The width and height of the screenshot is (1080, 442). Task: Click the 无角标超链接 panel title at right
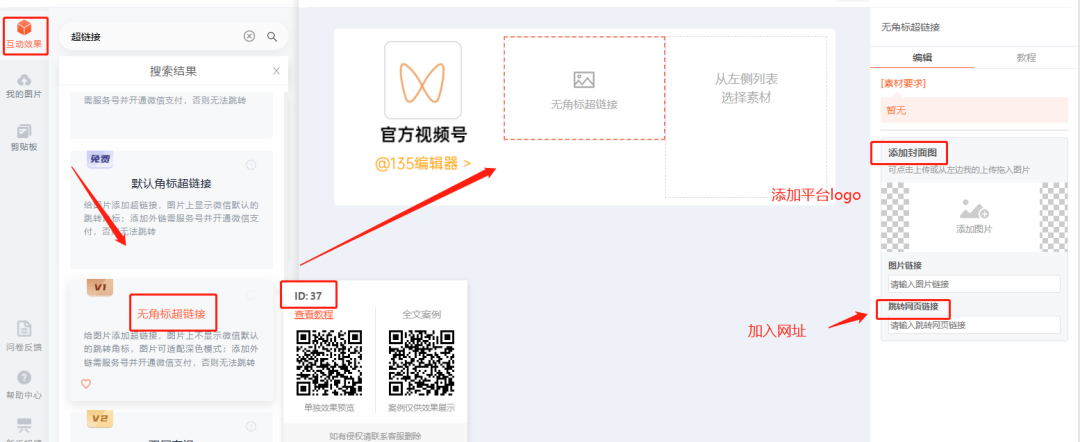pos(911,28)
